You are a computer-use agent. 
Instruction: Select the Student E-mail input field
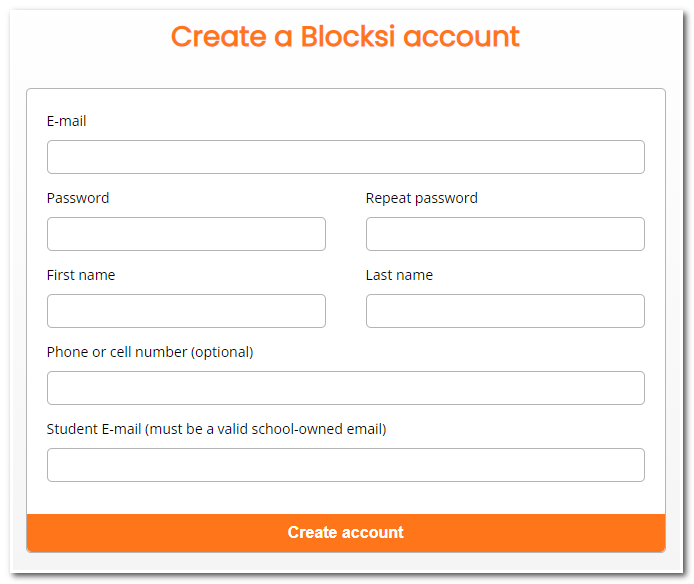pos(345,465)
